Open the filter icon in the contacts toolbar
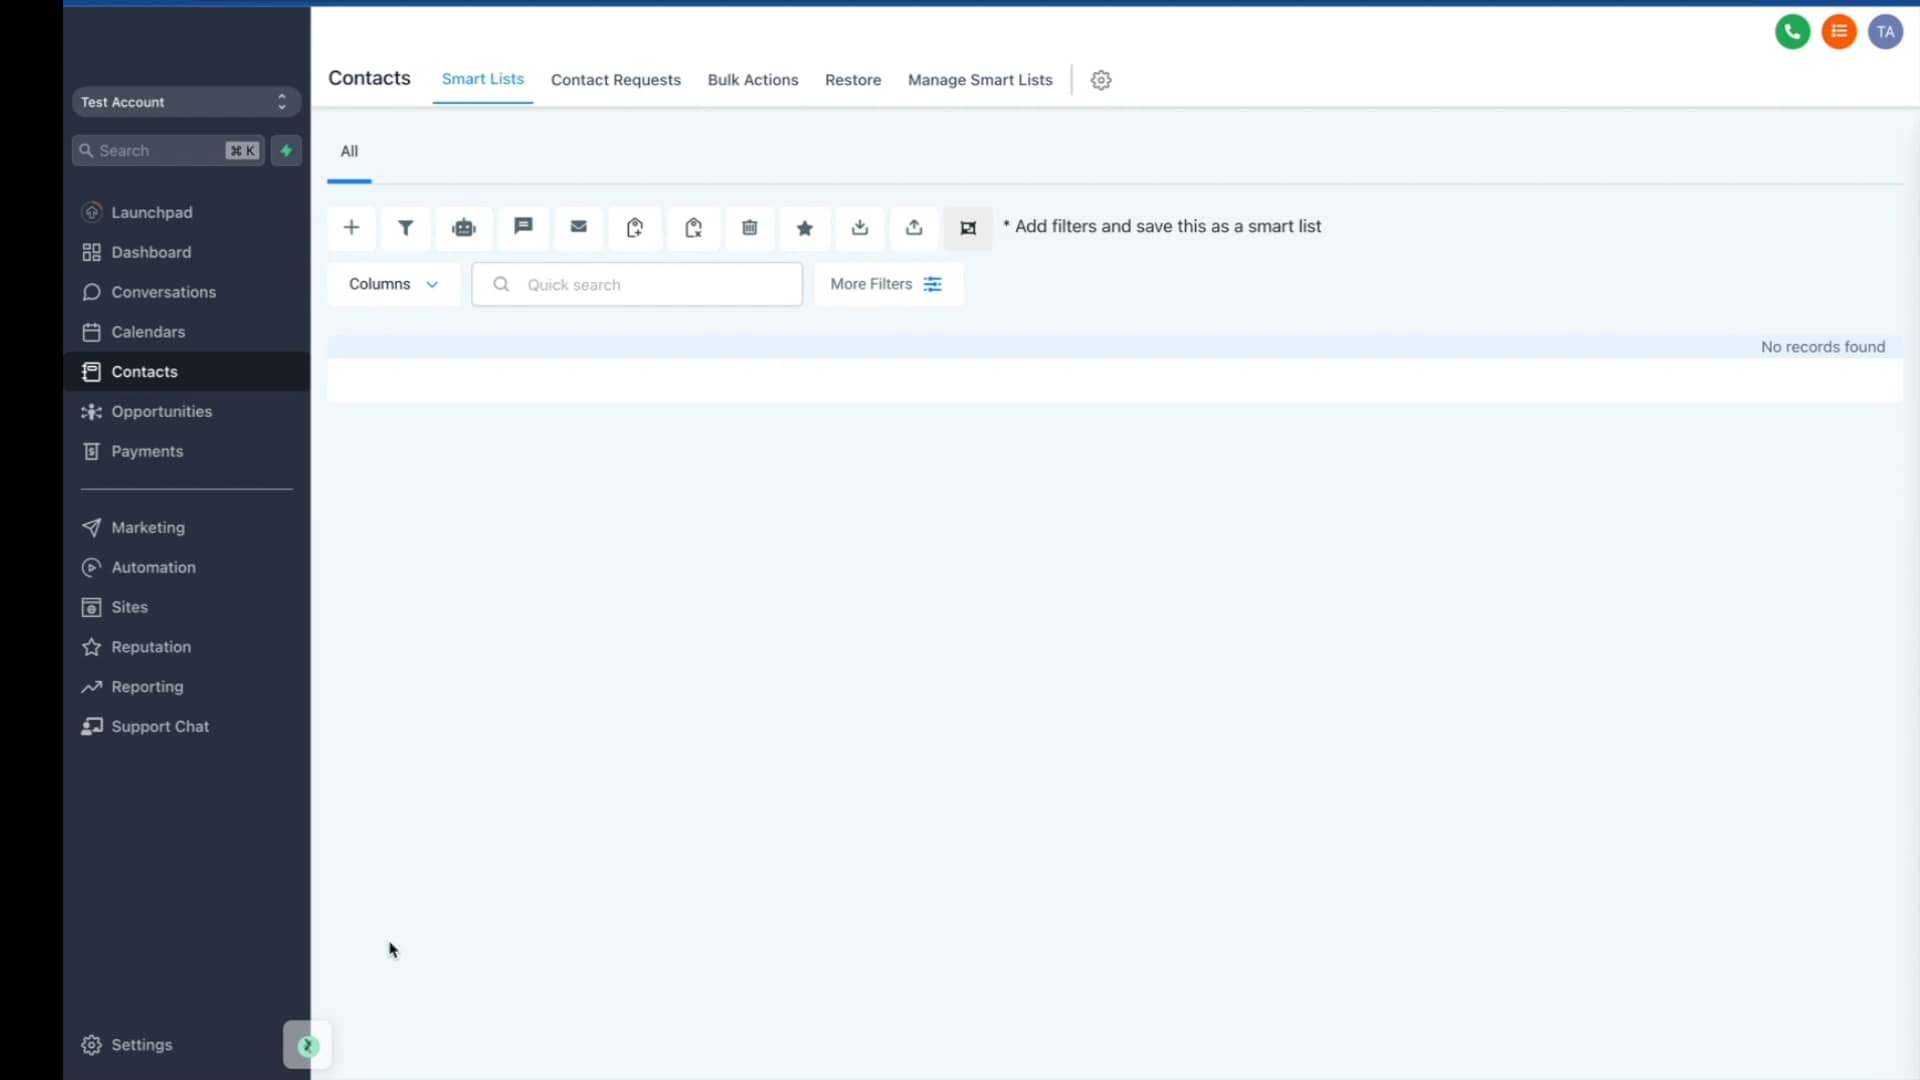 pyautogui.click(x=405, y=228)
